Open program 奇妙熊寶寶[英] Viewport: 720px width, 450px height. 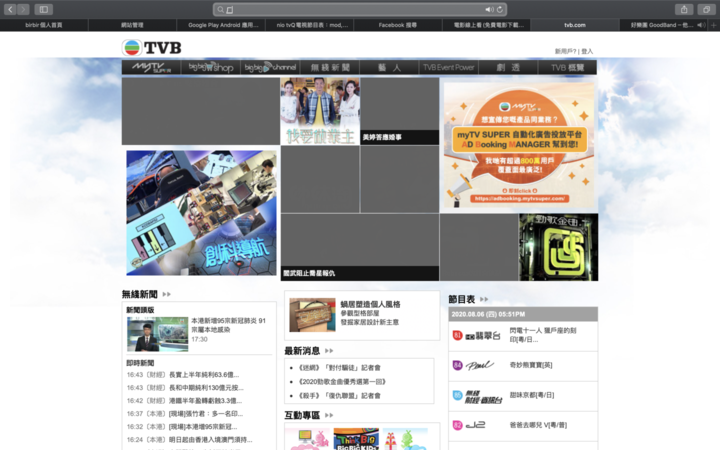click(x=531, y=365)
